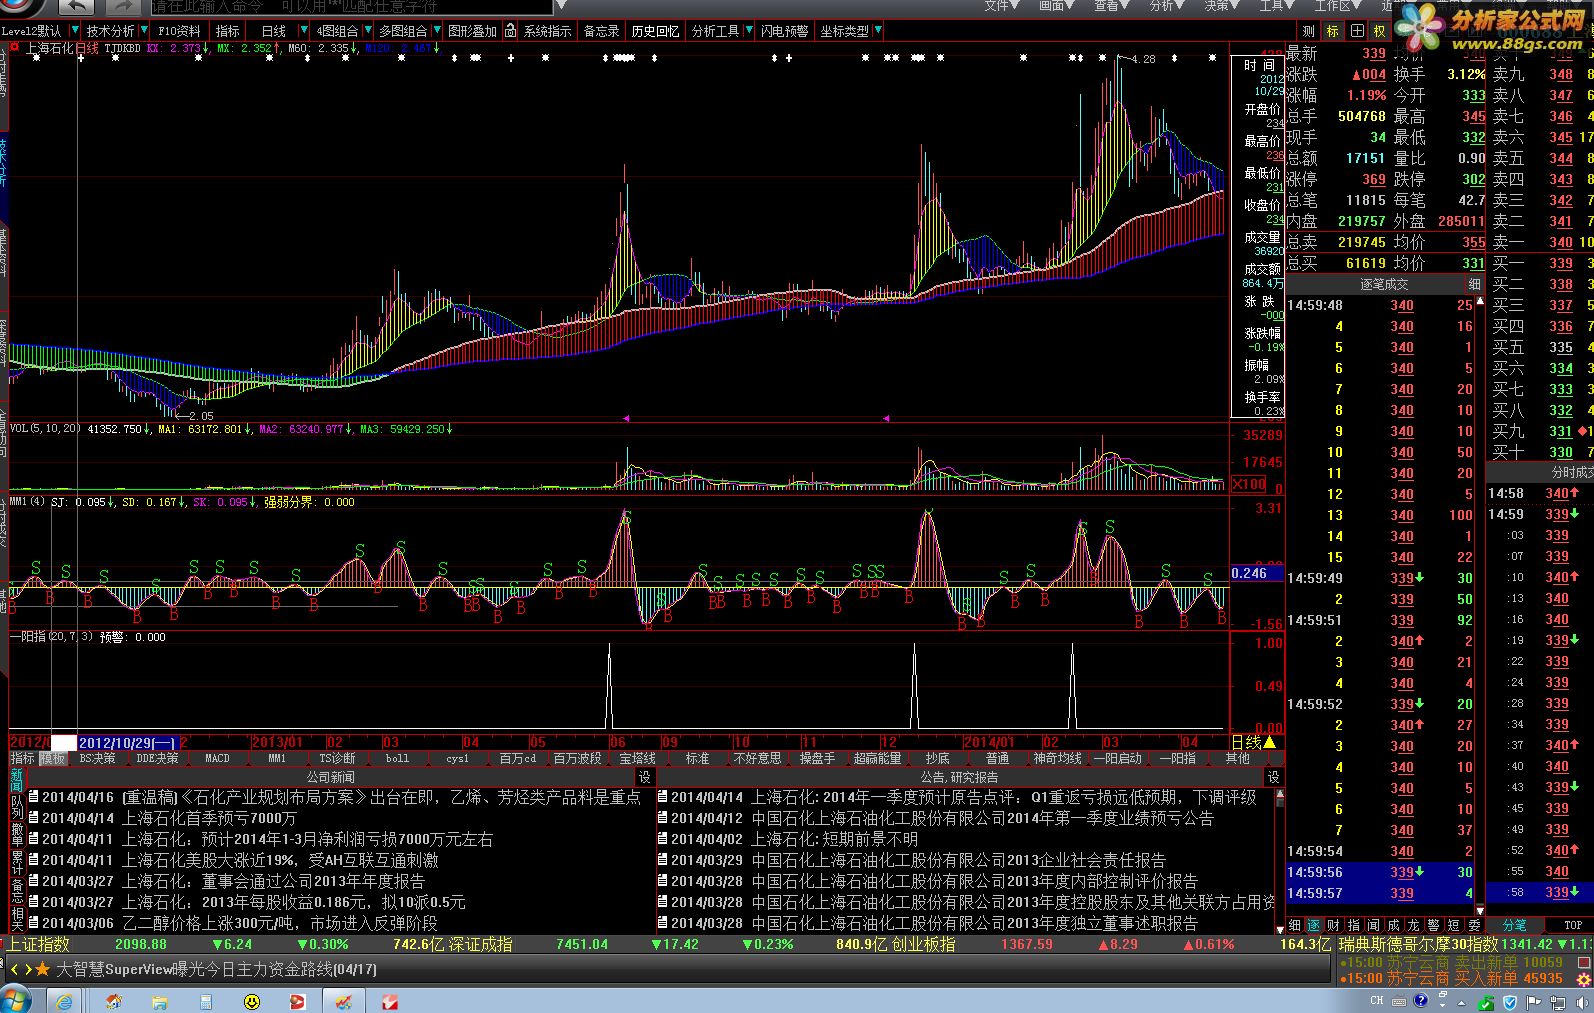Expand the 多图组合 dropdown arrow
1594x1013 pixels.
(436, 31)
